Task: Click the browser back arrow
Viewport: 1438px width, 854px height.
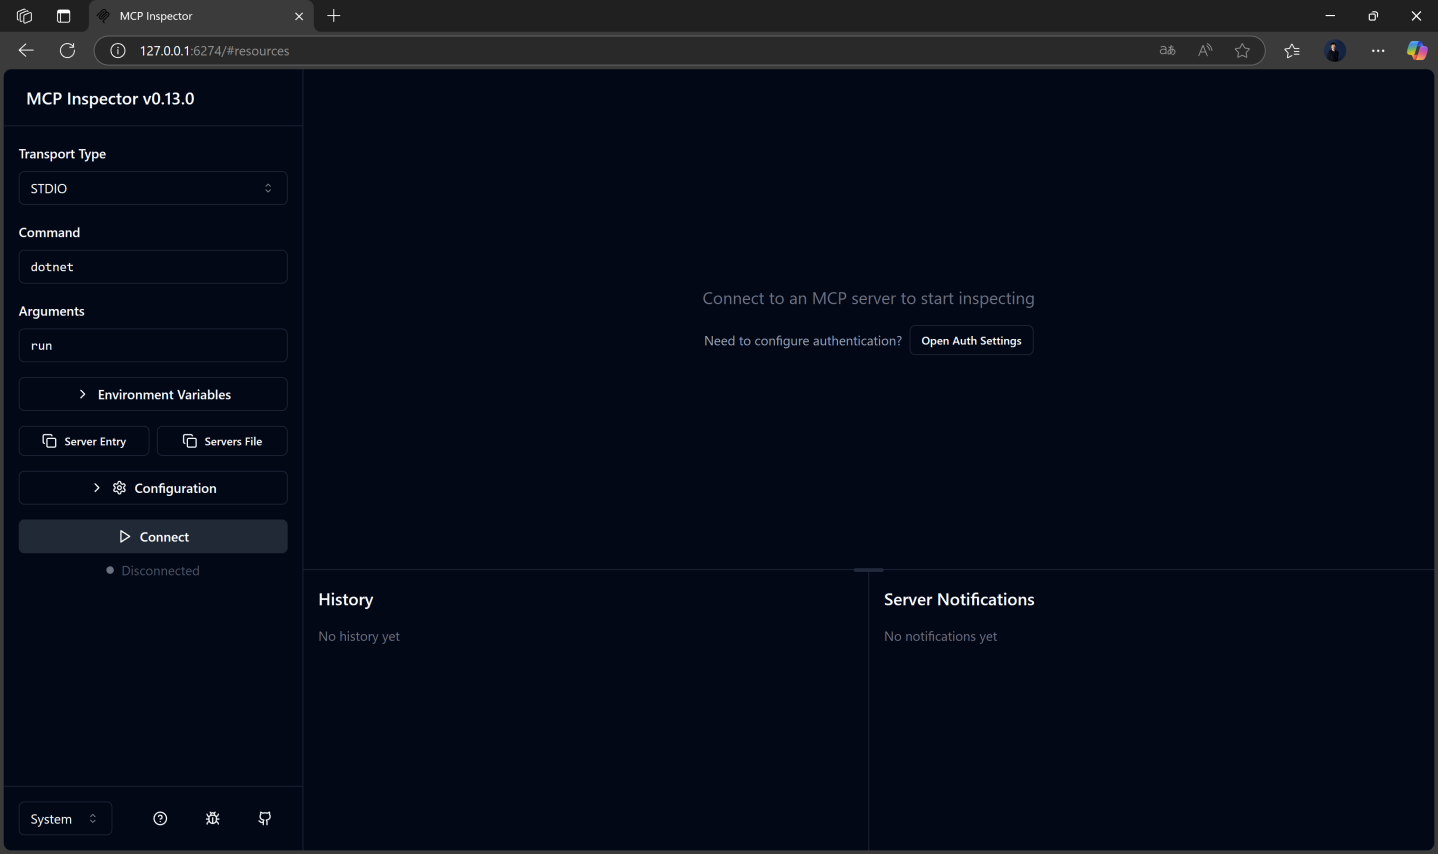Action: [x=26, y=51]
